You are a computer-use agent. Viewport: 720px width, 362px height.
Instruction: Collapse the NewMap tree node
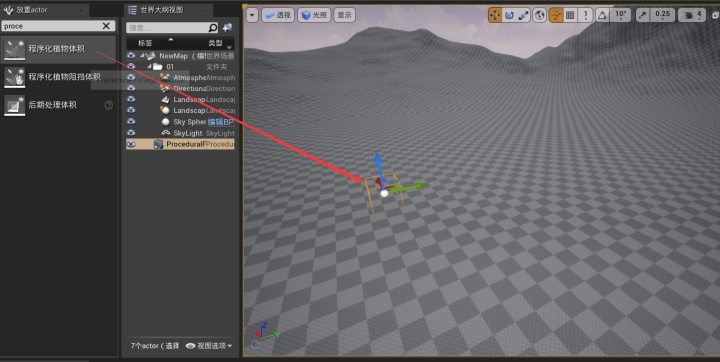pos(142,56)
